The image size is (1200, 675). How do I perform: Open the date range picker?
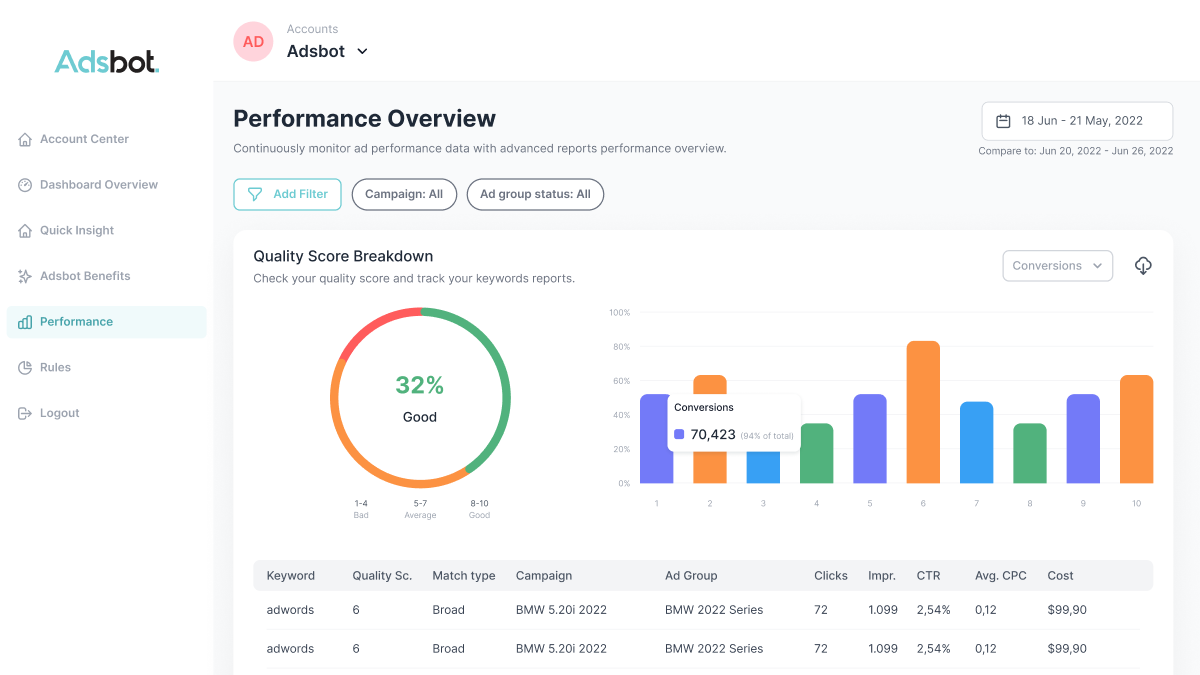pos(1076,121)
